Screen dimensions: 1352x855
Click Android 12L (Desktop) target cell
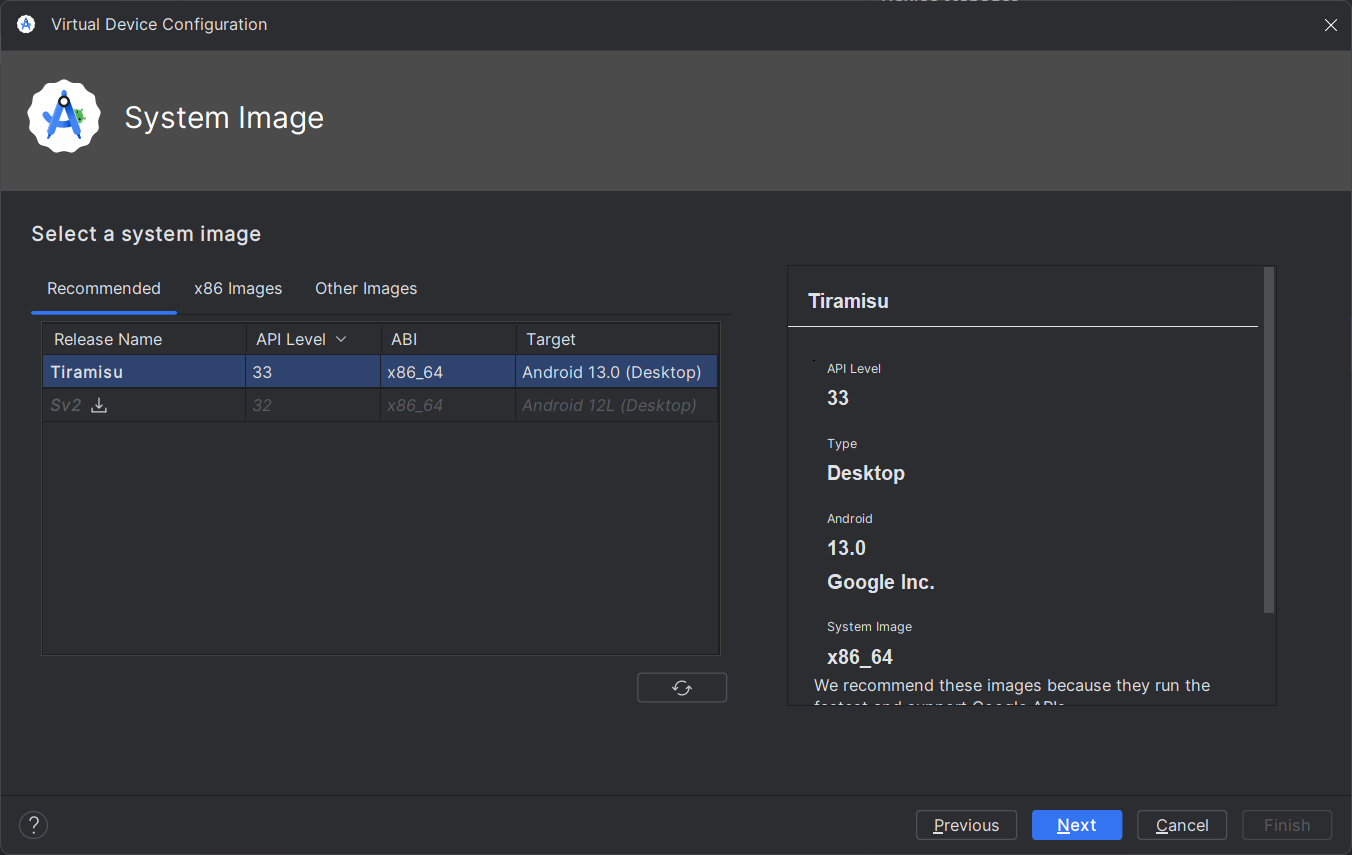[617, 405]
